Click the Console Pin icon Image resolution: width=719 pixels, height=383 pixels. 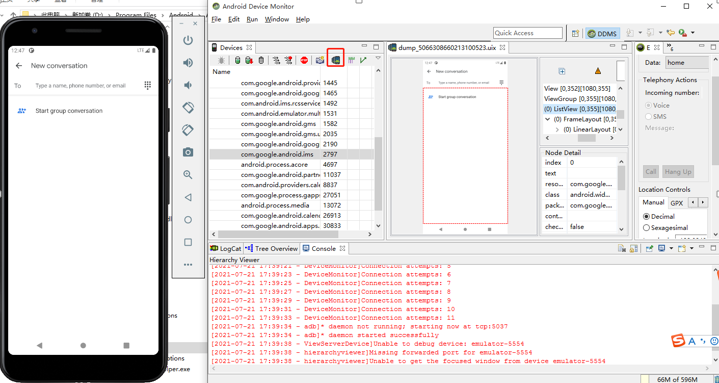(x=649, y=249)
